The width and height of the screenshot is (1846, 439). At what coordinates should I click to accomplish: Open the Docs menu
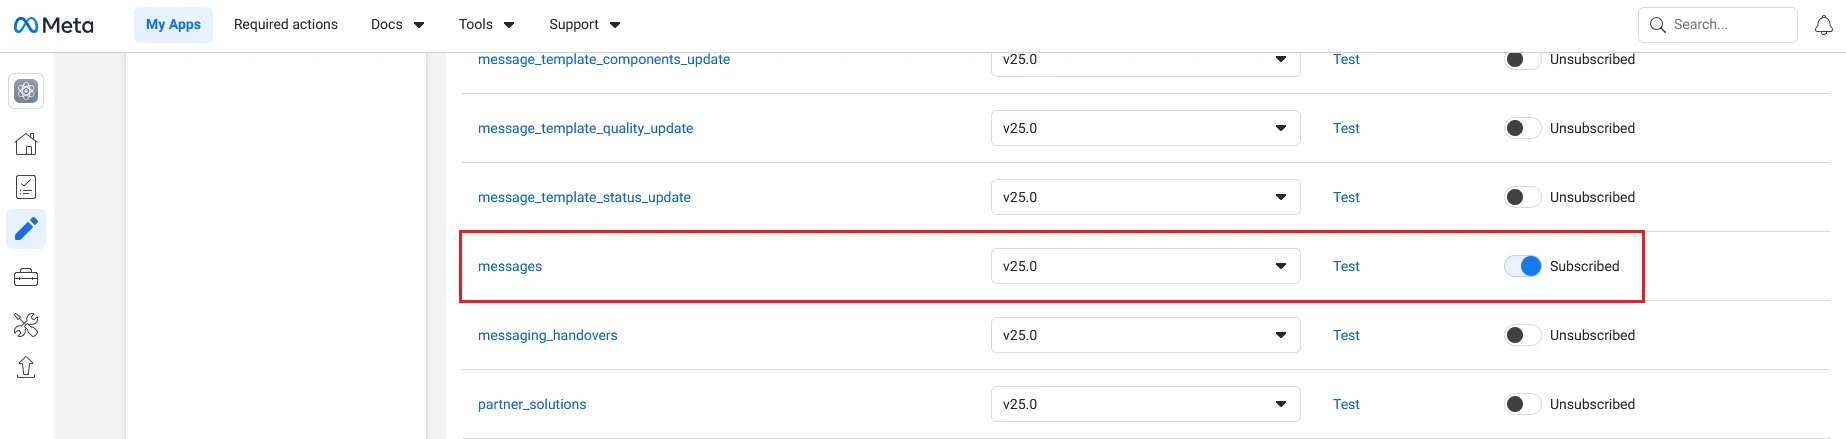pyautogui.click(x=397, y=24)
